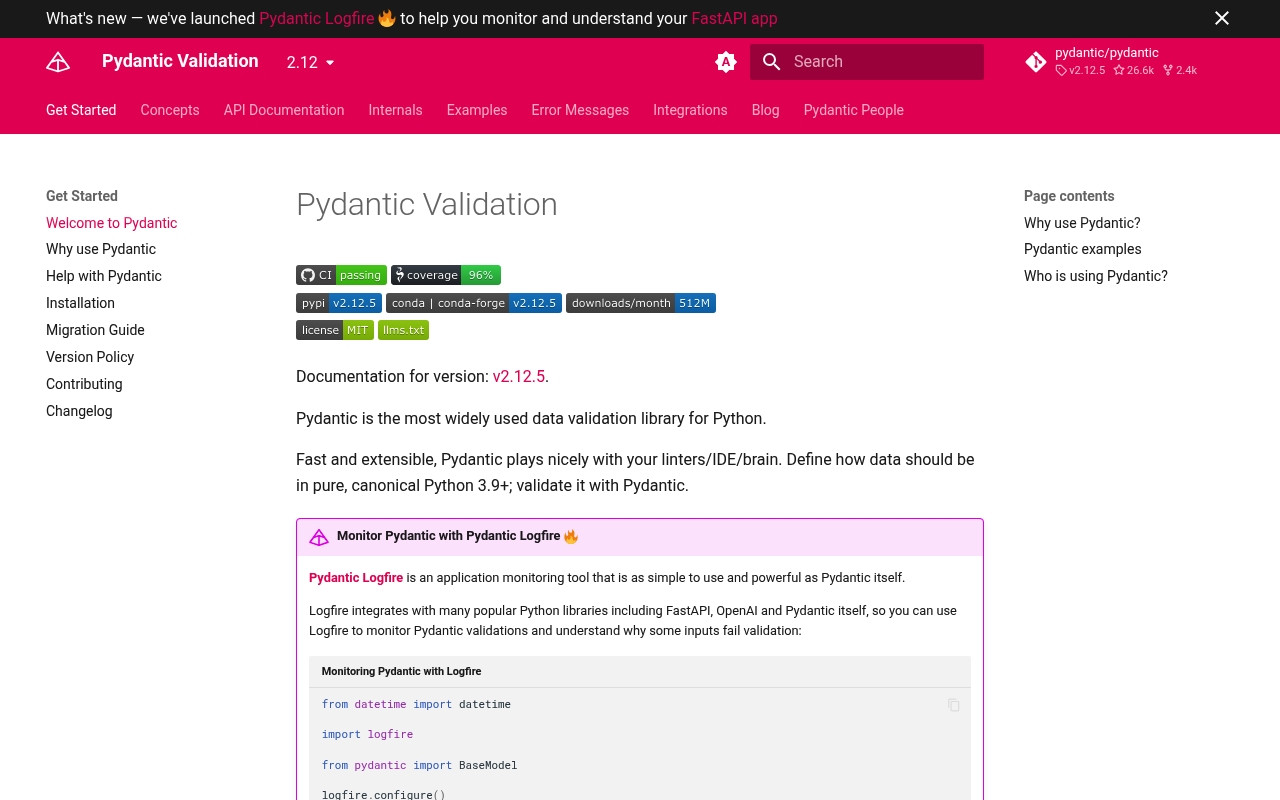Viewport: 1280px width, 800px height.
Task: Click the CI passing badge
Action: pyautogui.click(x=341, y=275)
